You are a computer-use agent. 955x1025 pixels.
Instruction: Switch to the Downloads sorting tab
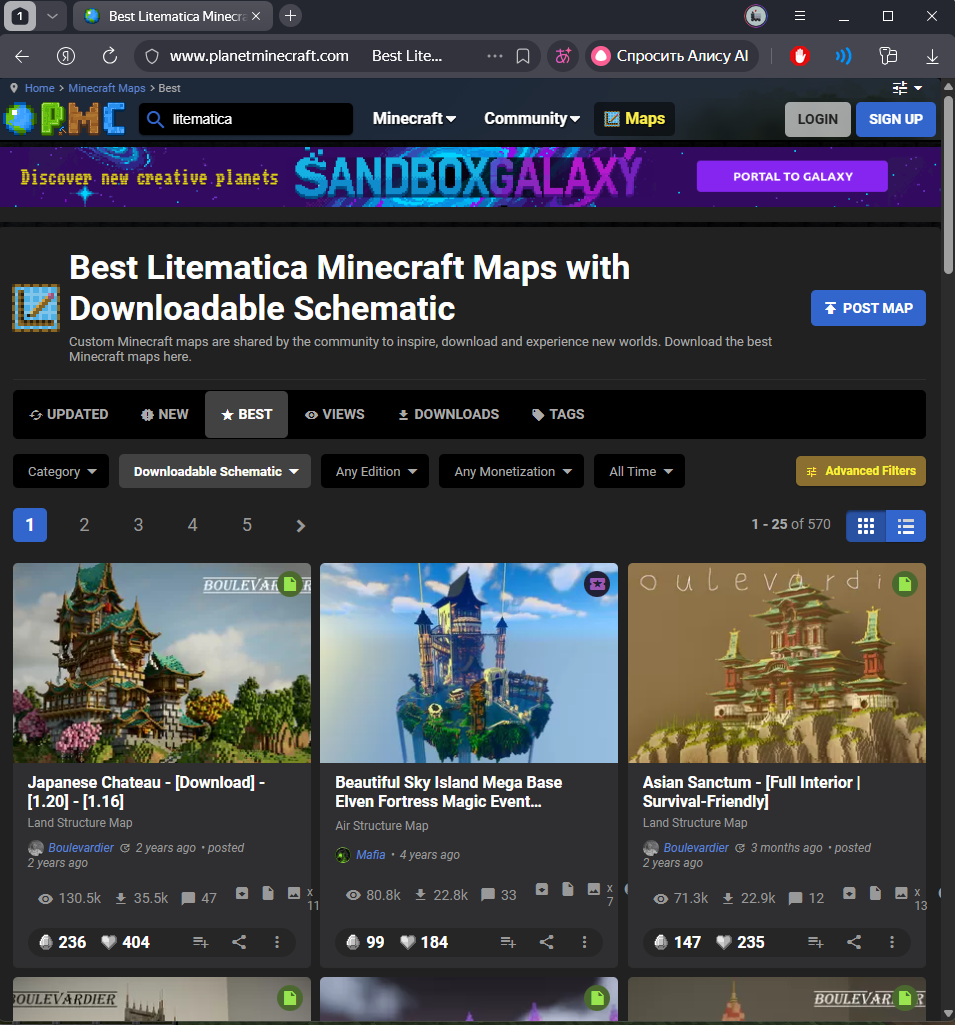pos(448,414)
